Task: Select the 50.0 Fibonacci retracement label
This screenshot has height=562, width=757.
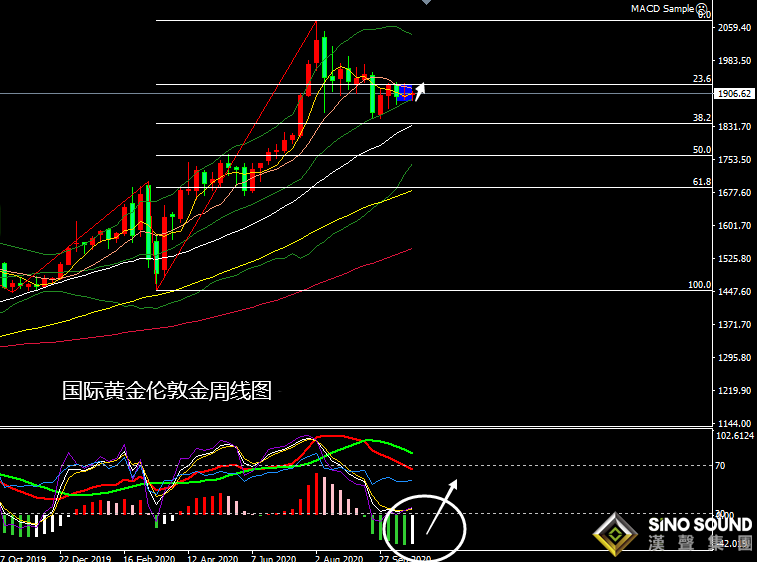Action: click(701, 150)
